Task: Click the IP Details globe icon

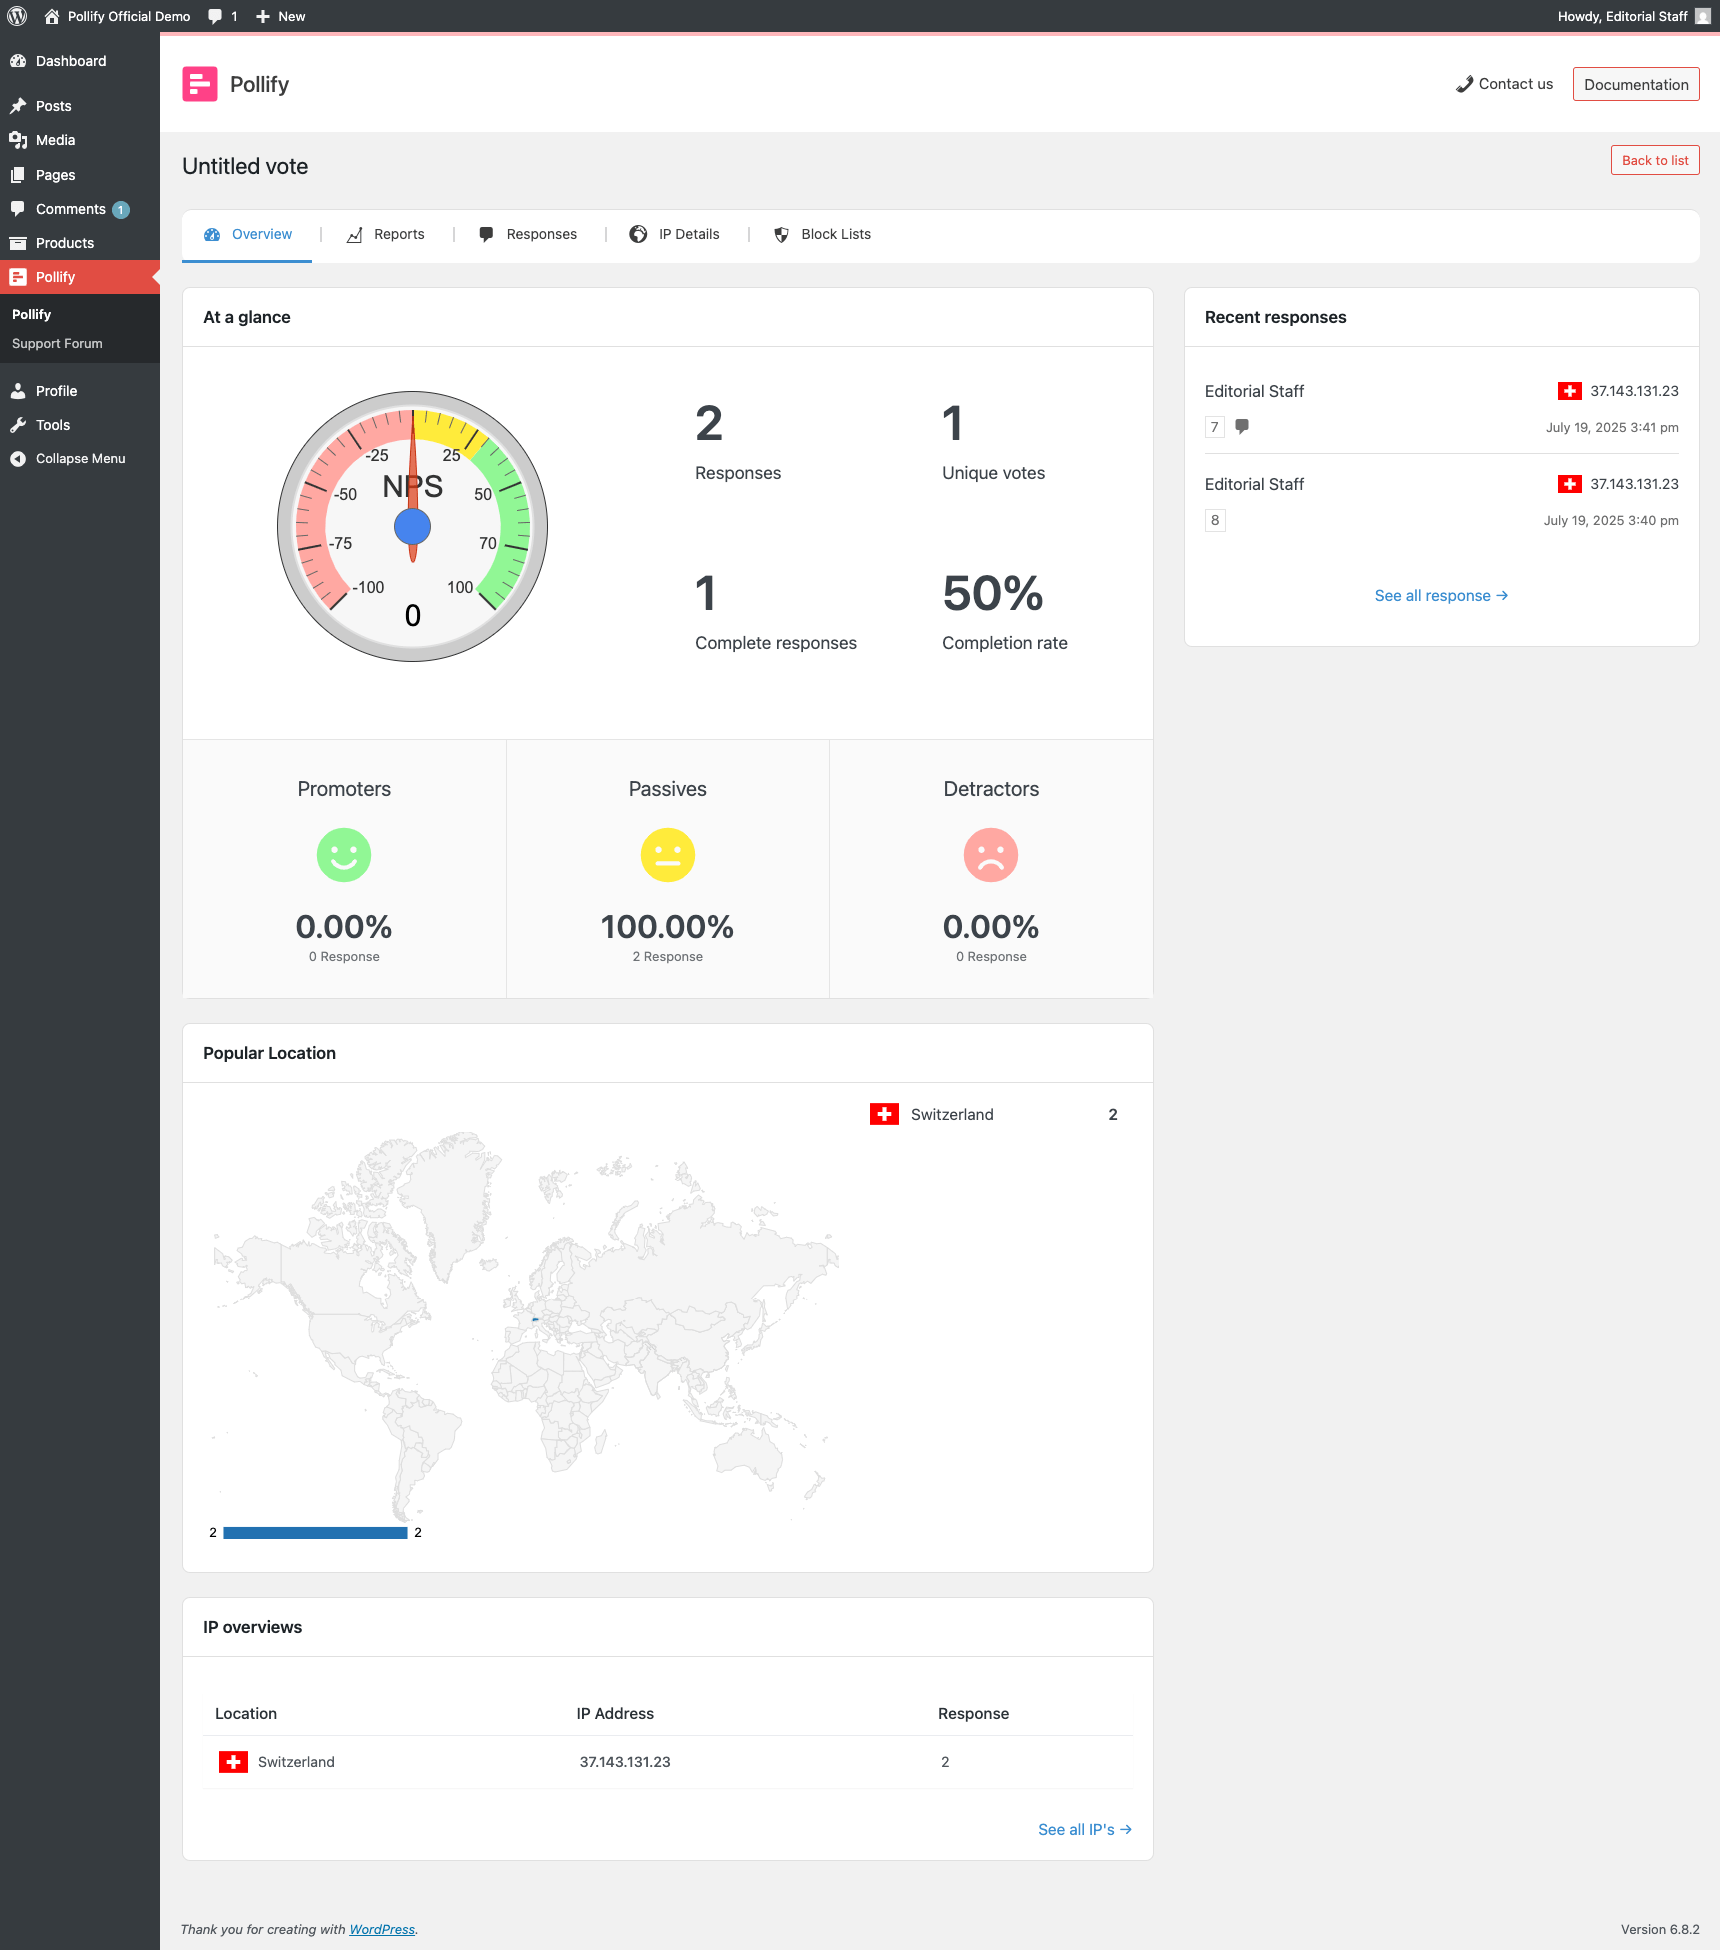Action: point(638,234)
